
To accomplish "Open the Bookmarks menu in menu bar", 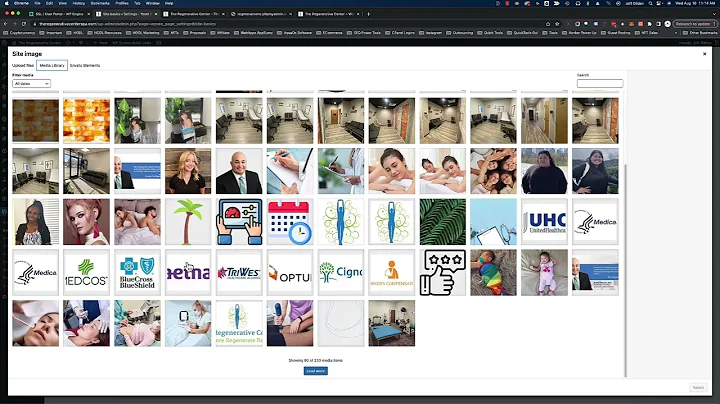I will coord(100,3).
